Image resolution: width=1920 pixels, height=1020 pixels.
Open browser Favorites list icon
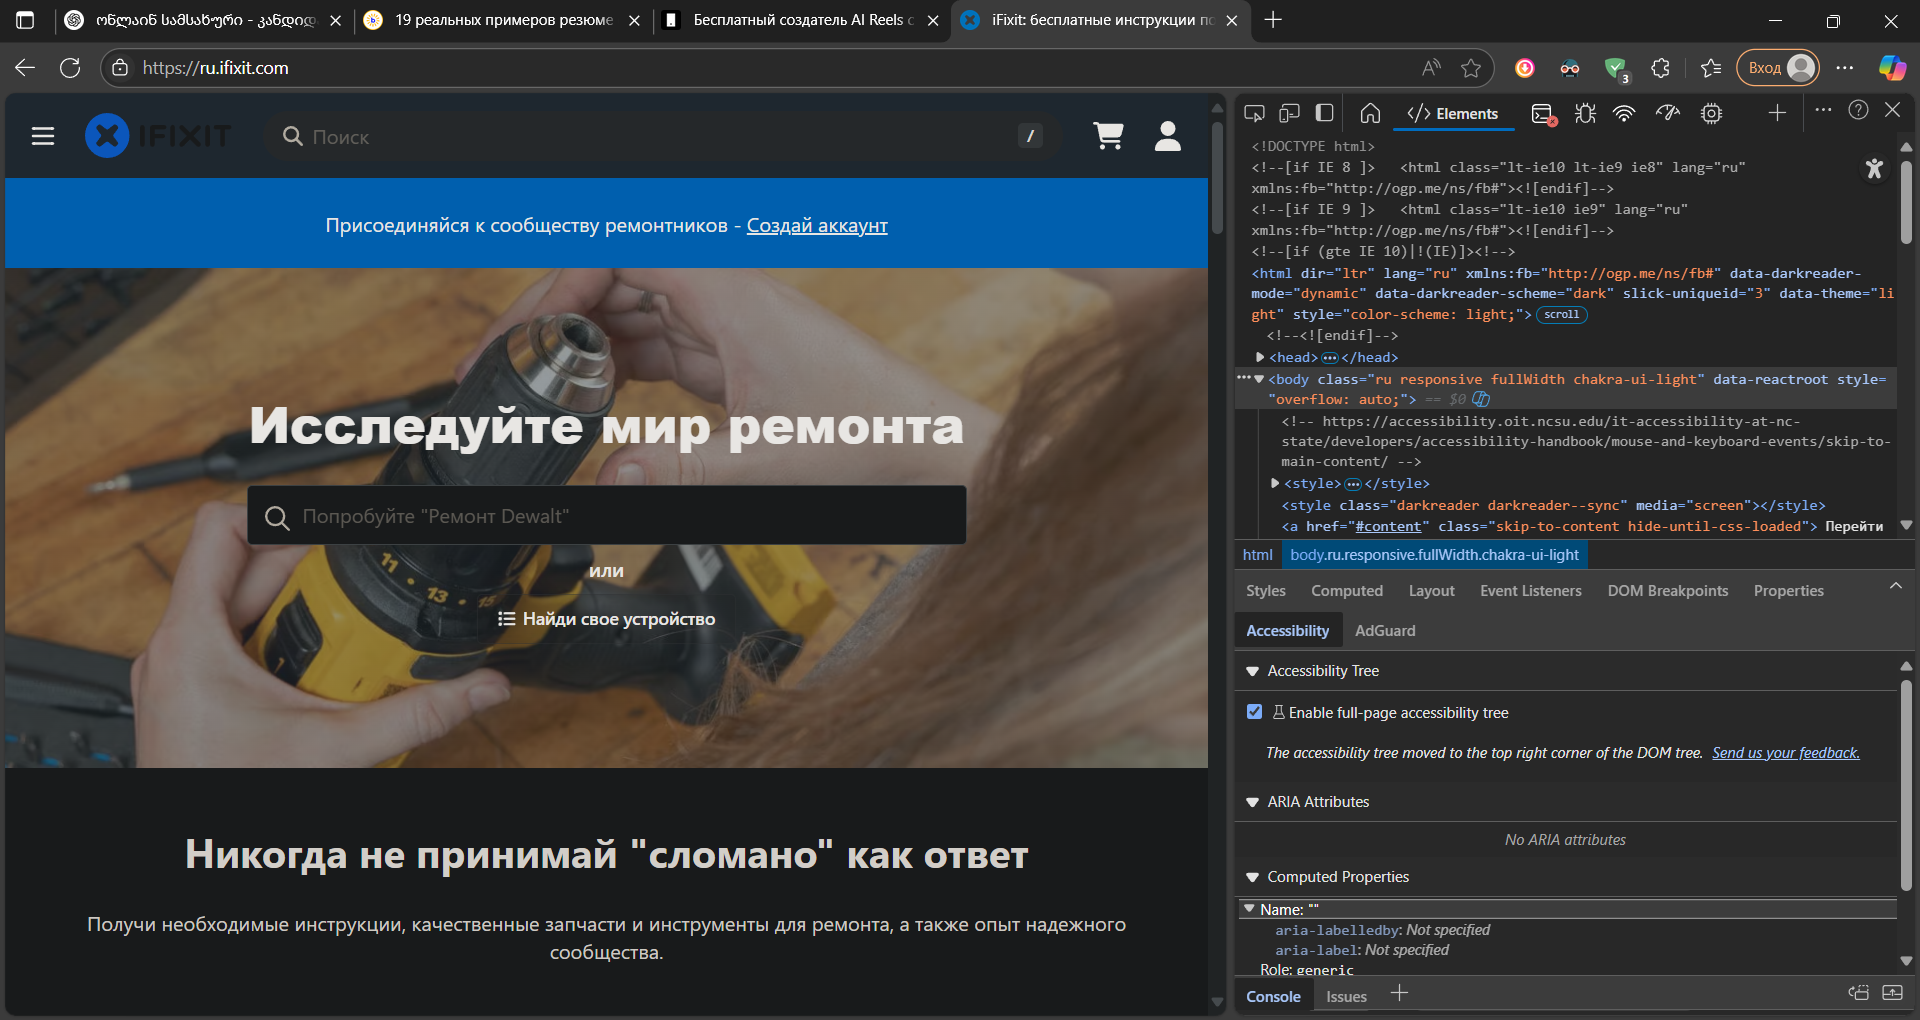[1711, 68]
